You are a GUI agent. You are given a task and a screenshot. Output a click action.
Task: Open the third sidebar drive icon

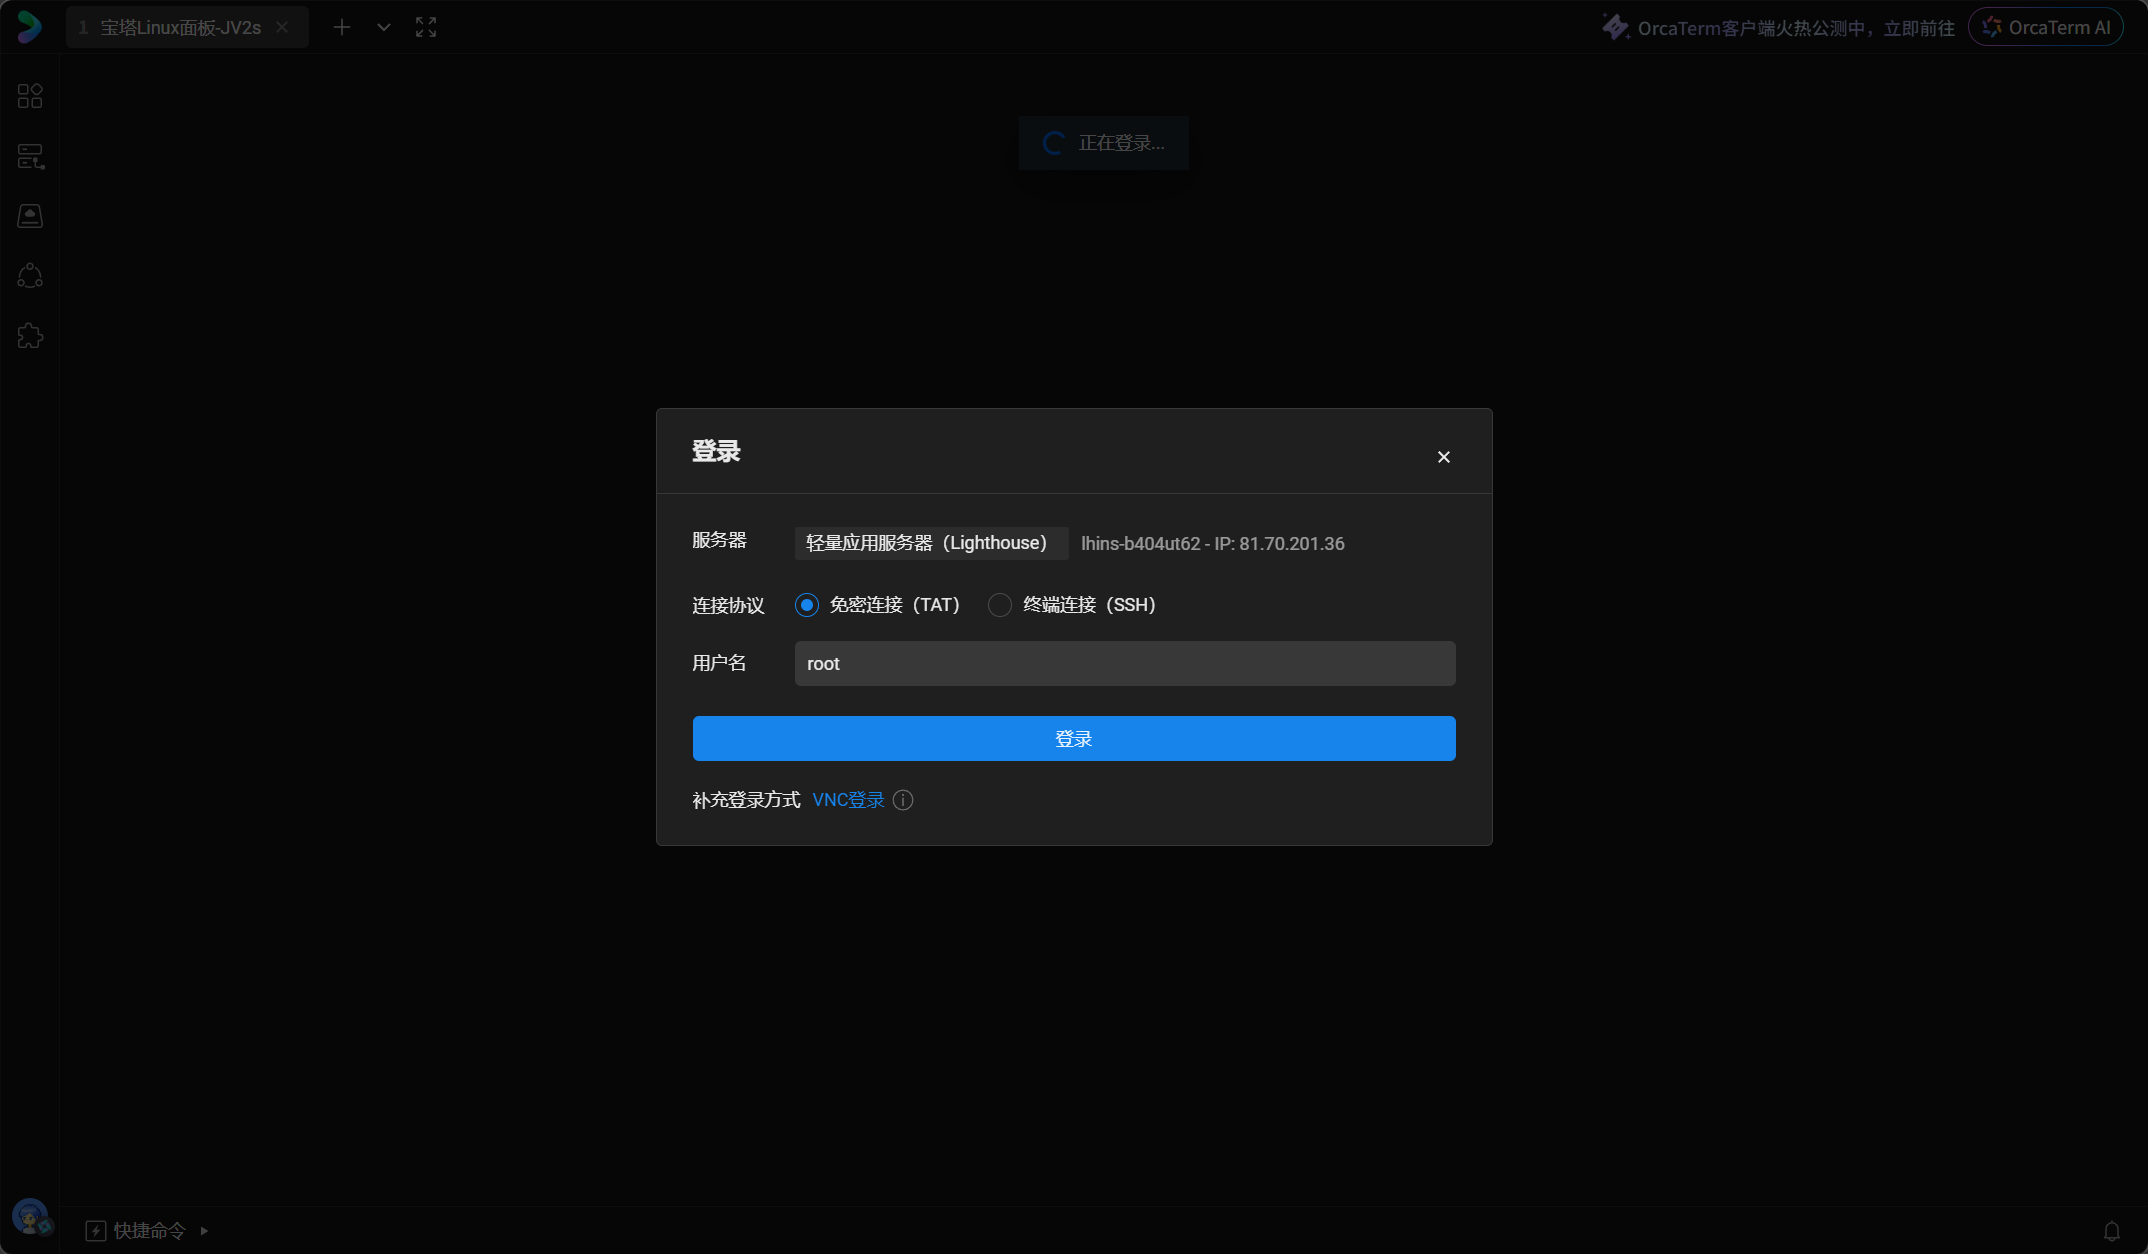point(30,216)
